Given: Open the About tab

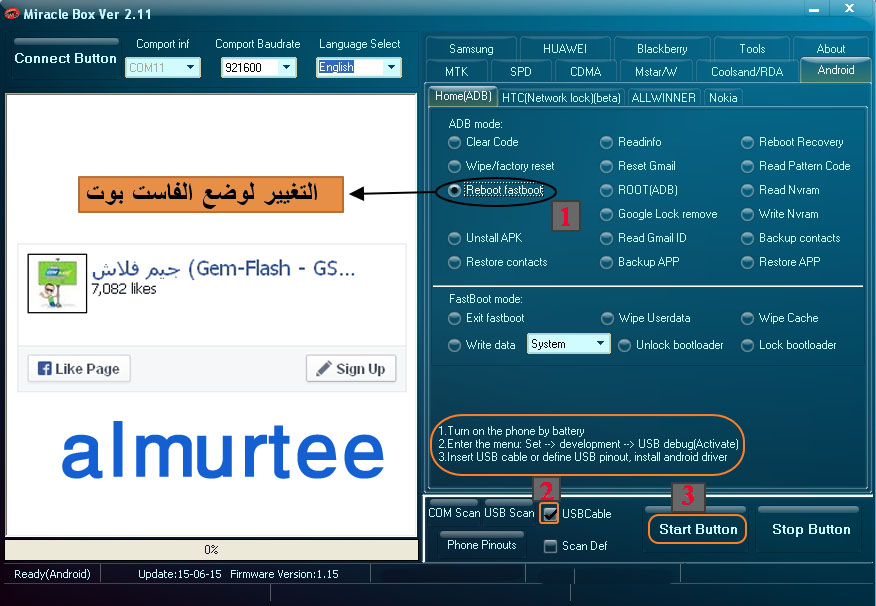Looking at the screenshot, I should [x=831, y=49].
